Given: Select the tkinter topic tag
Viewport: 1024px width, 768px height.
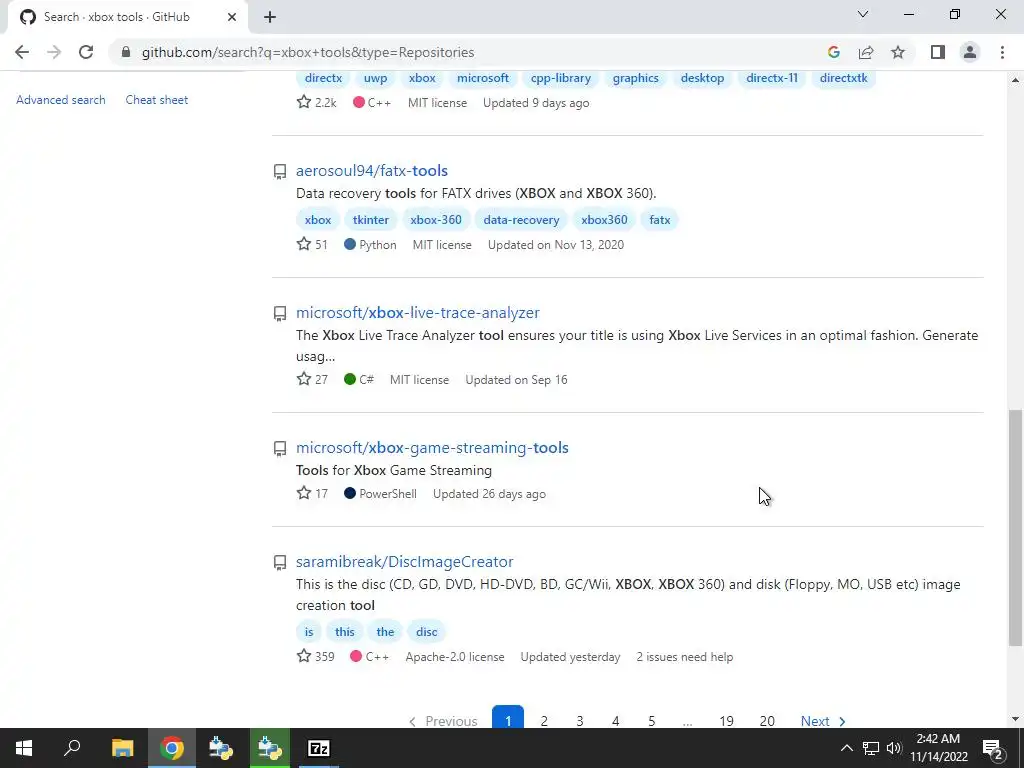Looking at the screenshot, I should pos(371,219).
